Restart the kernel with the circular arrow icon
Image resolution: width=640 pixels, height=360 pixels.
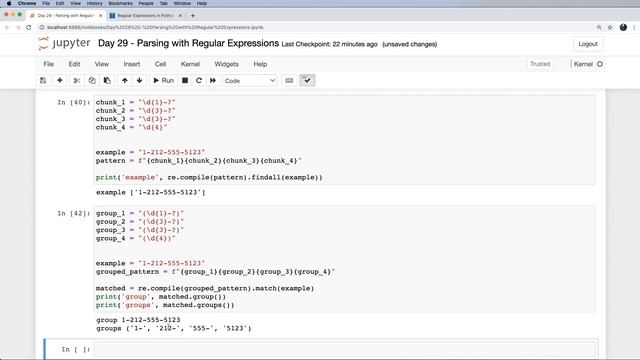pos(199,80)
